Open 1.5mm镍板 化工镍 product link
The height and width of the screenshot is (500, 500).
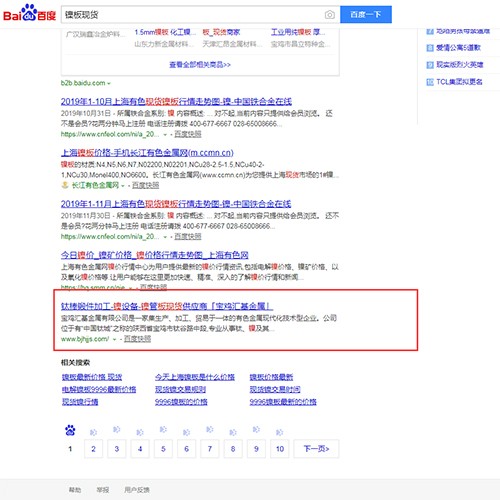point(165,32)
